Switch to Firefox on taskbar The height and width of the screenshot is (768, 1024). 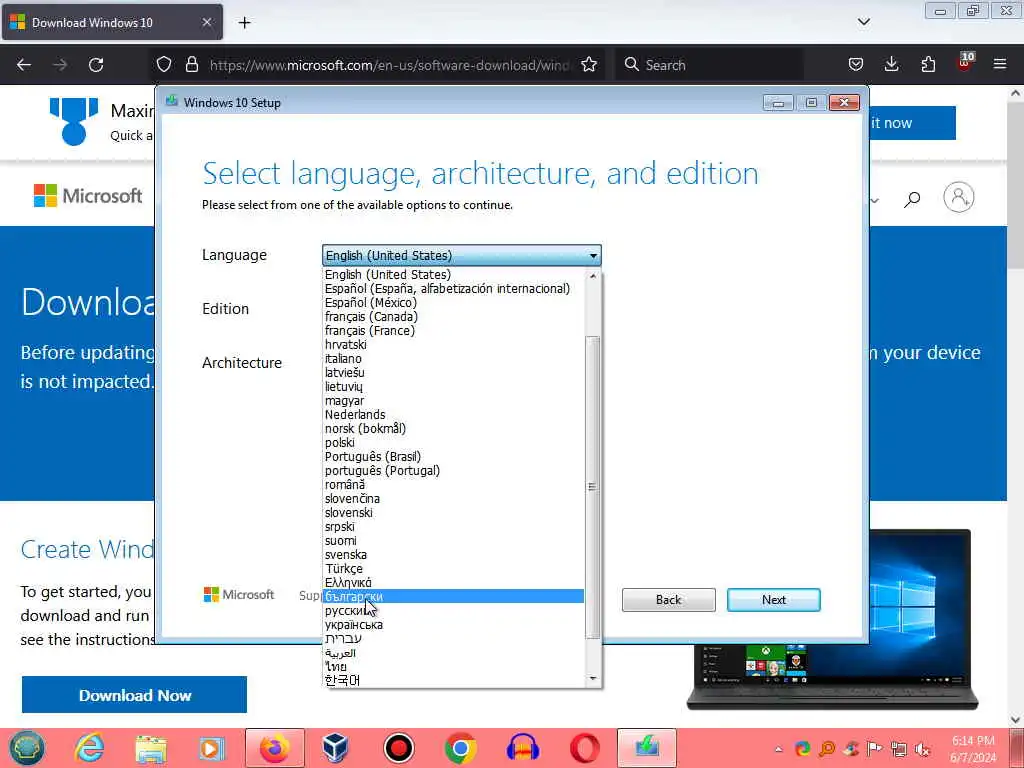pos(274,748)
